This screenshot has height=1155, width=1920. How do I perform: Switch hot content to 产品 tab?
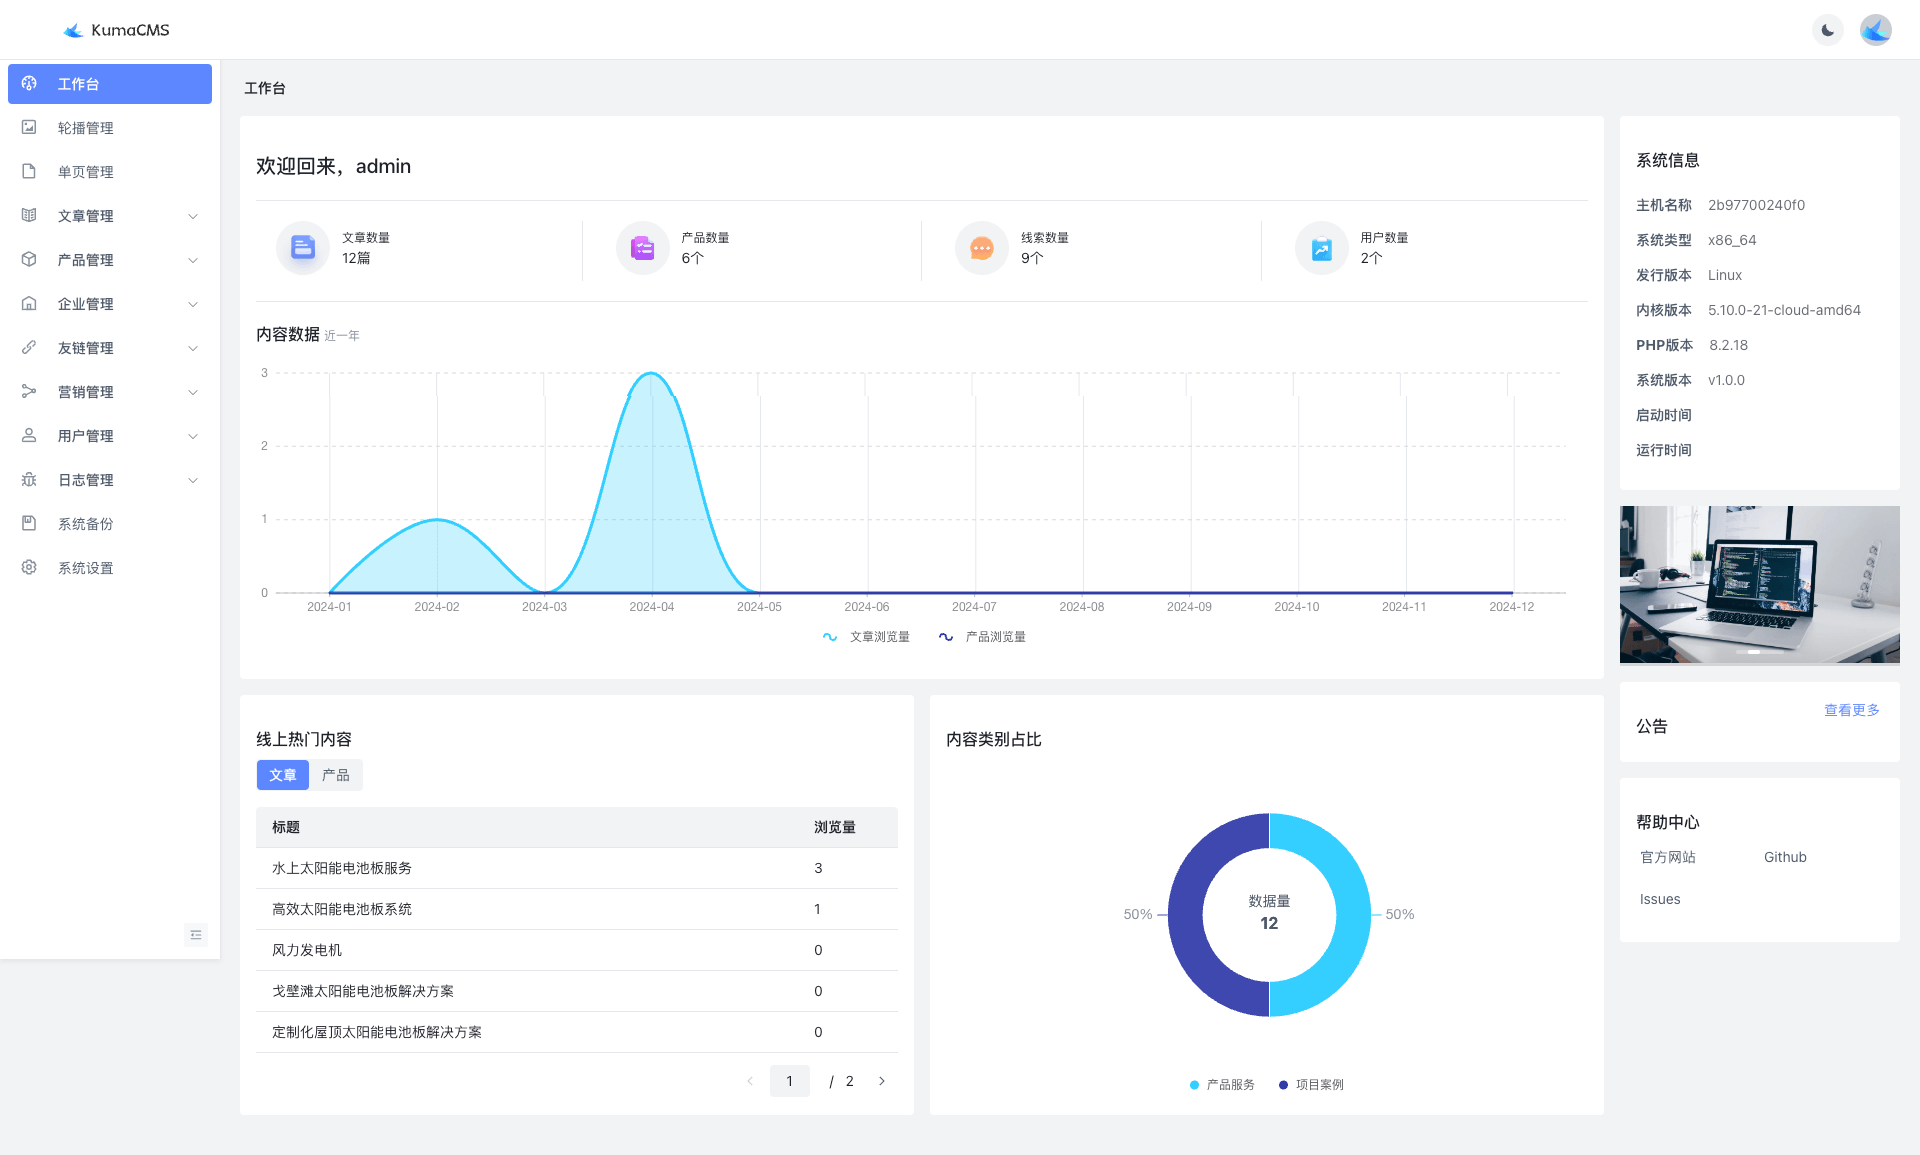click(x=336, y=775)
